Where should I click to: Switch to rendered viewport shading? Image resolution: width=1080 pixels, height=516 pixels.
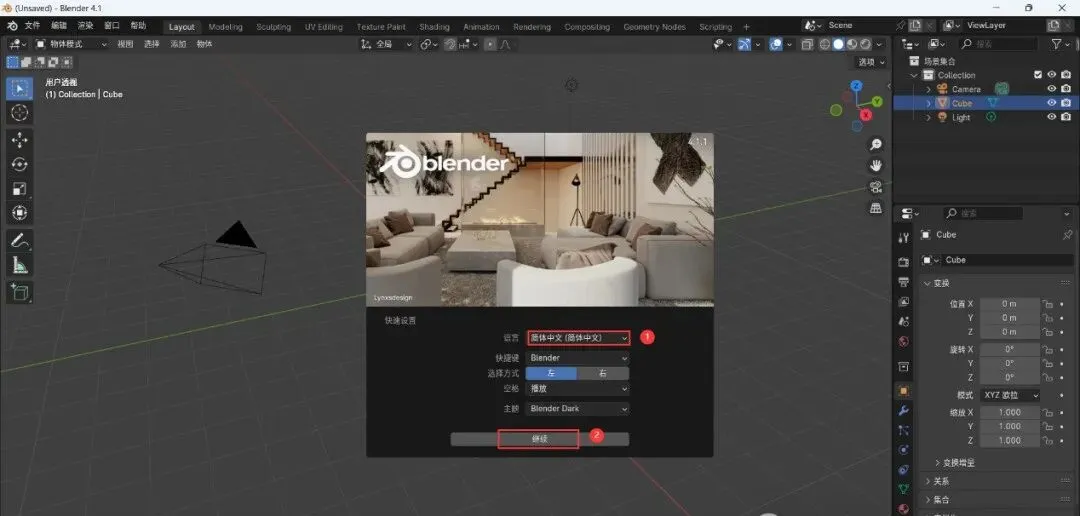tap(865, 44)
